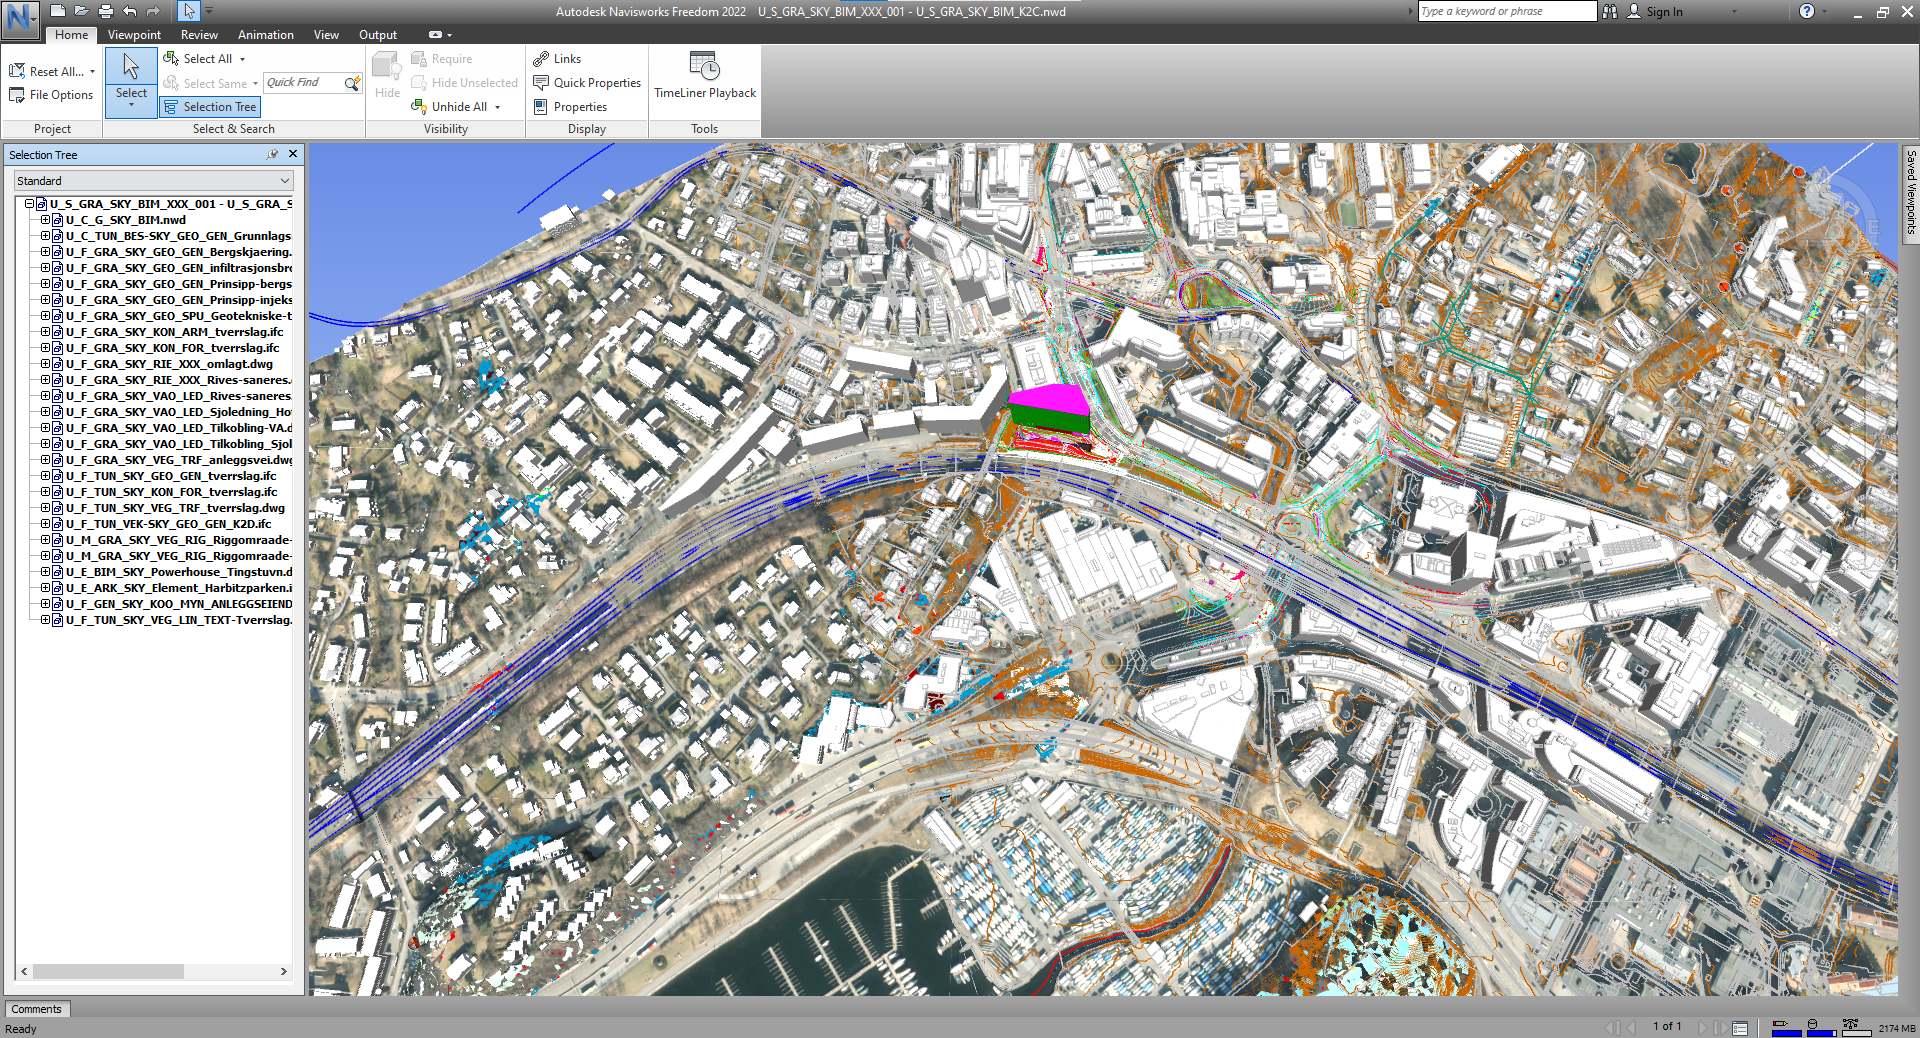Expand the U_F_TUN_VEK-SKY_GEO_GEN_K2D.ifc node

point(45,524)
